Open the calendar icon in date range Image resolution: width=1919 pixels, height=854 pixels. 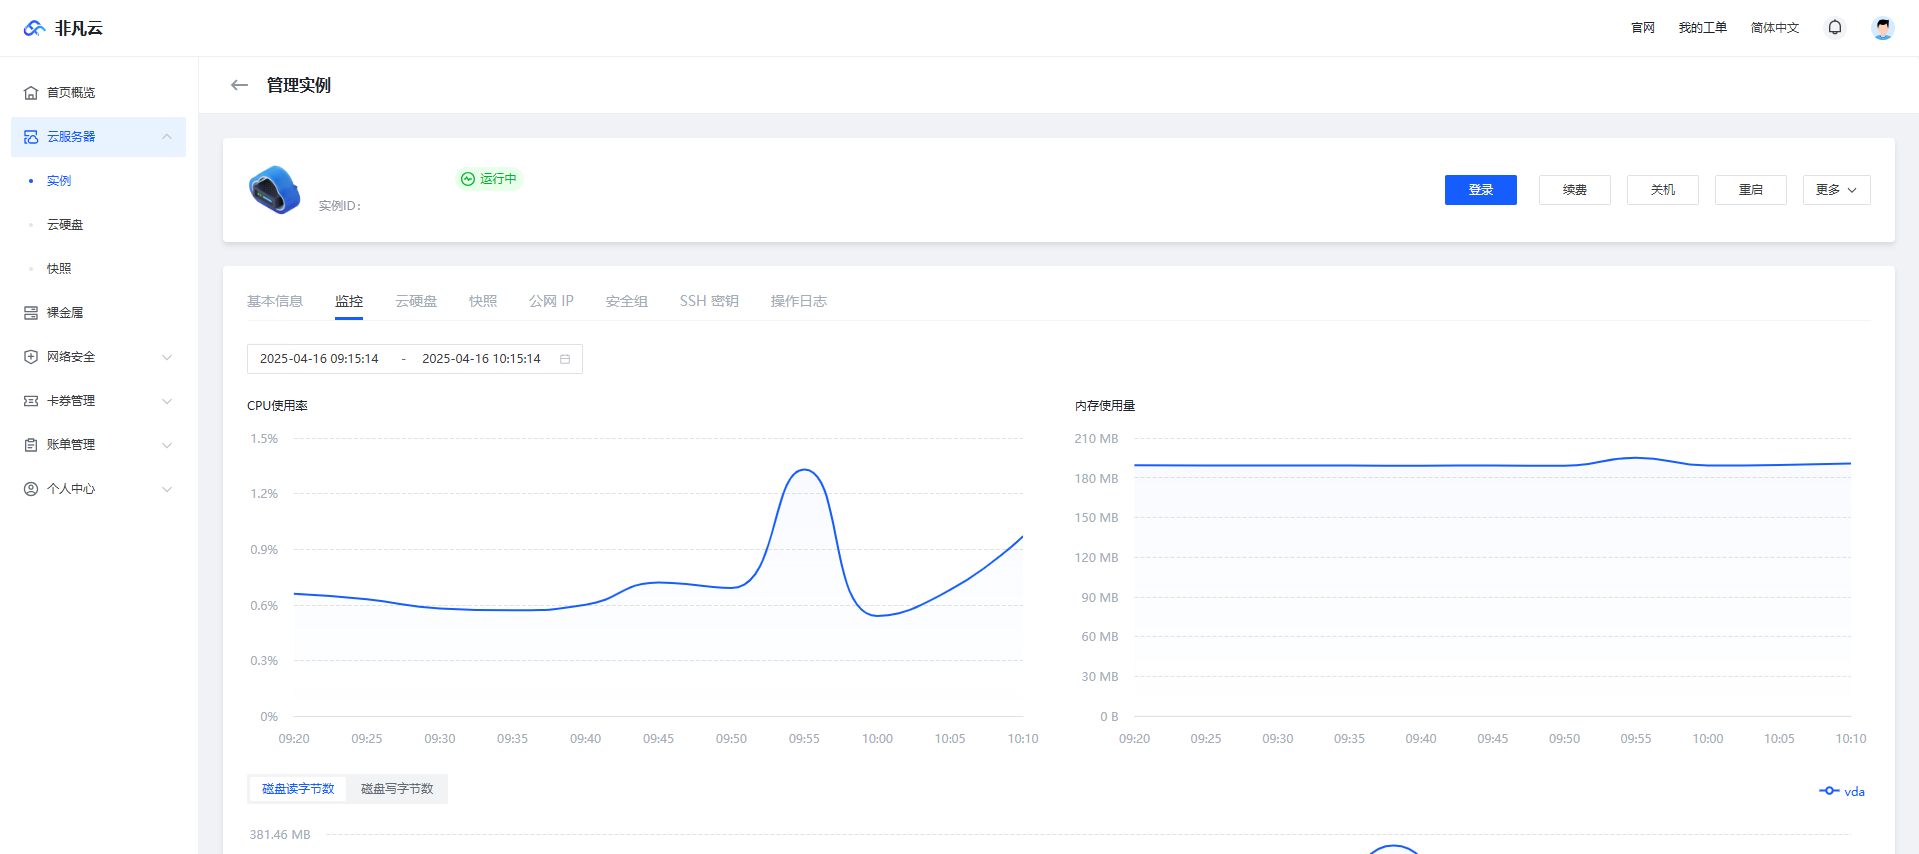pyautogui.click(x=565, y=359)
